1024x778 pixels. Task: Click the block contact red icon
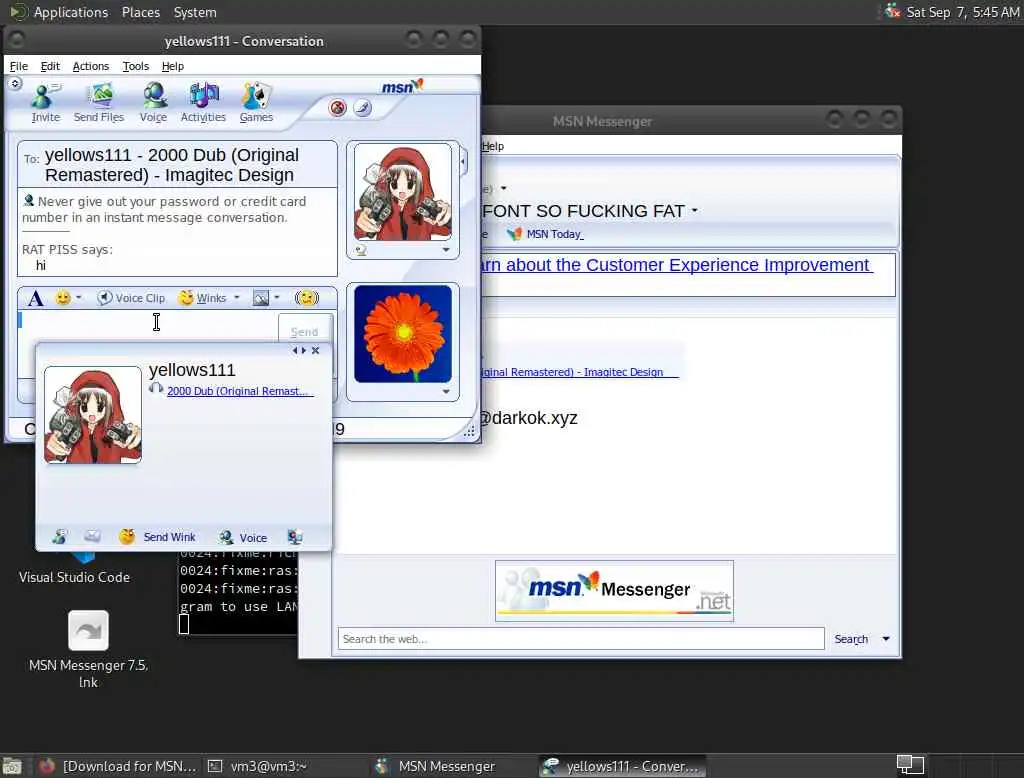[338, 108]
